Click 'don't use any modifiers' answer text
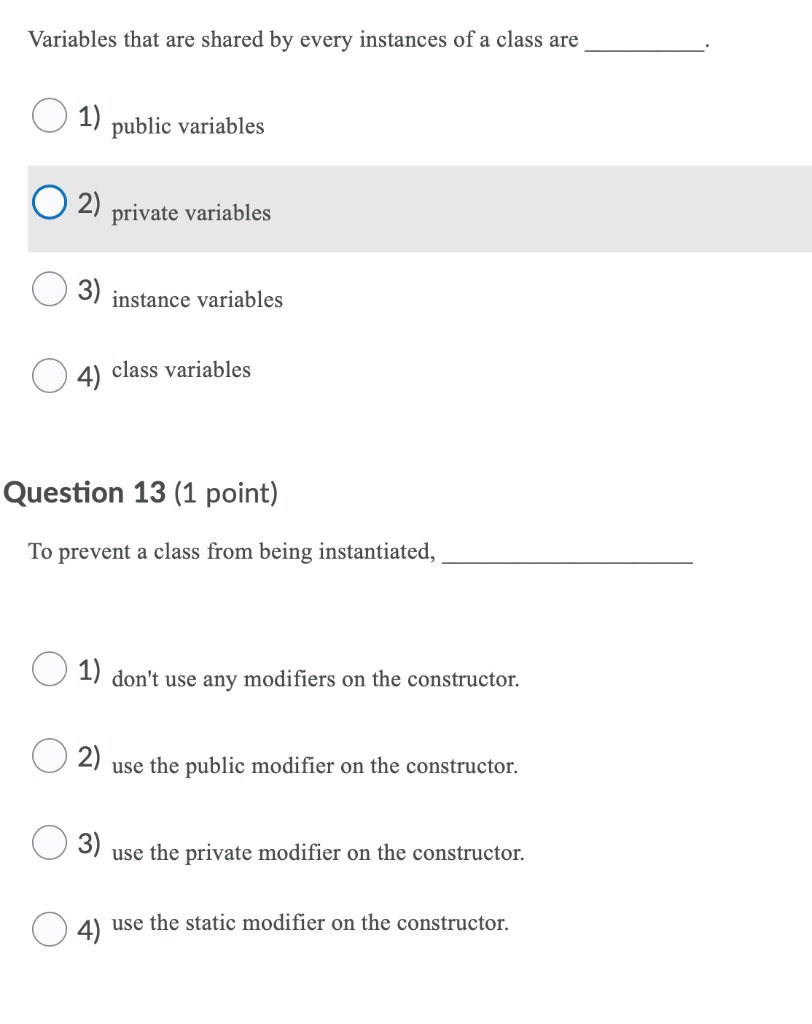This screenshot has width=812, height=1024. coord(316,679)
